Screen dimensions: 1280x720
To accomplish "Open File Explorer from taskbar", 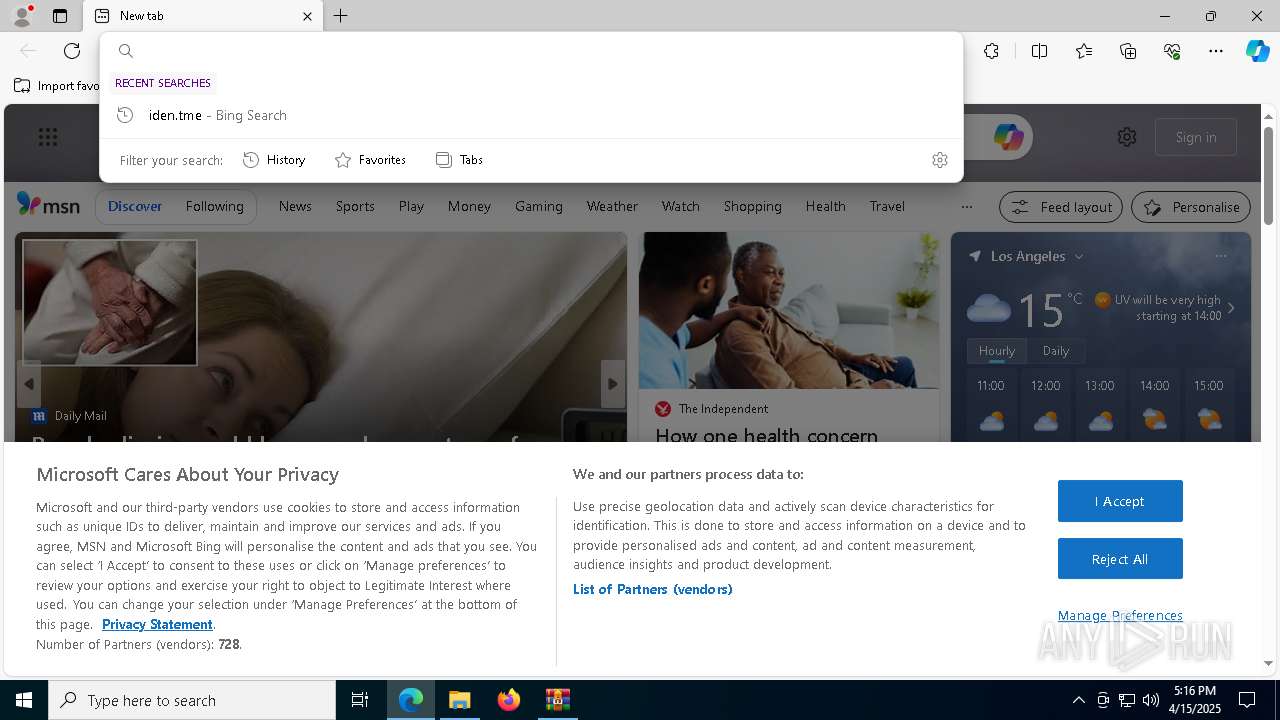I will point(459,700).
